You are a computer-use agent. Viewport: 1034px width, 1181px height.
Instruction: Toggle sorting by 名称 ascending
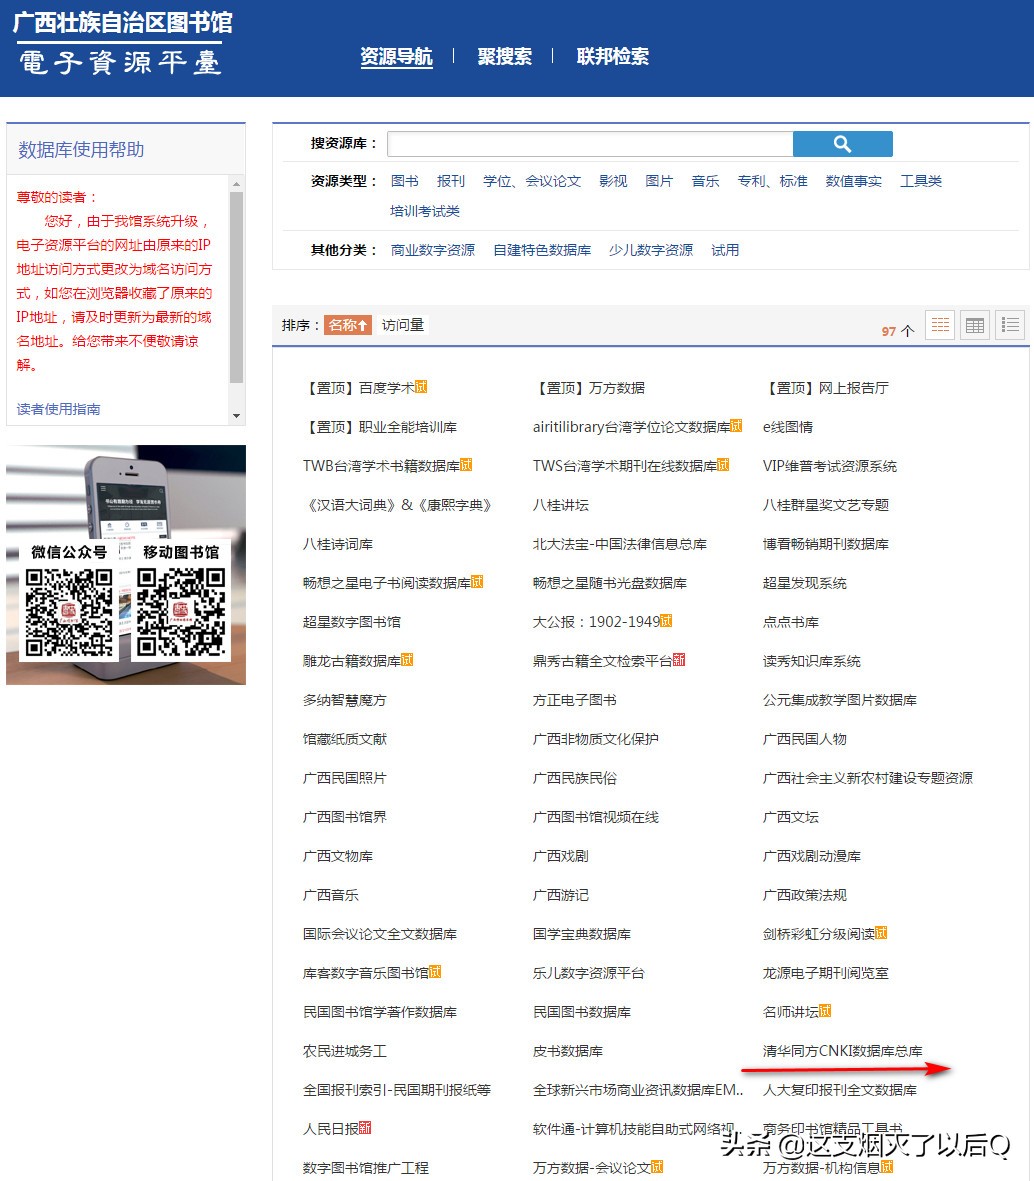(x=348, y=324)
